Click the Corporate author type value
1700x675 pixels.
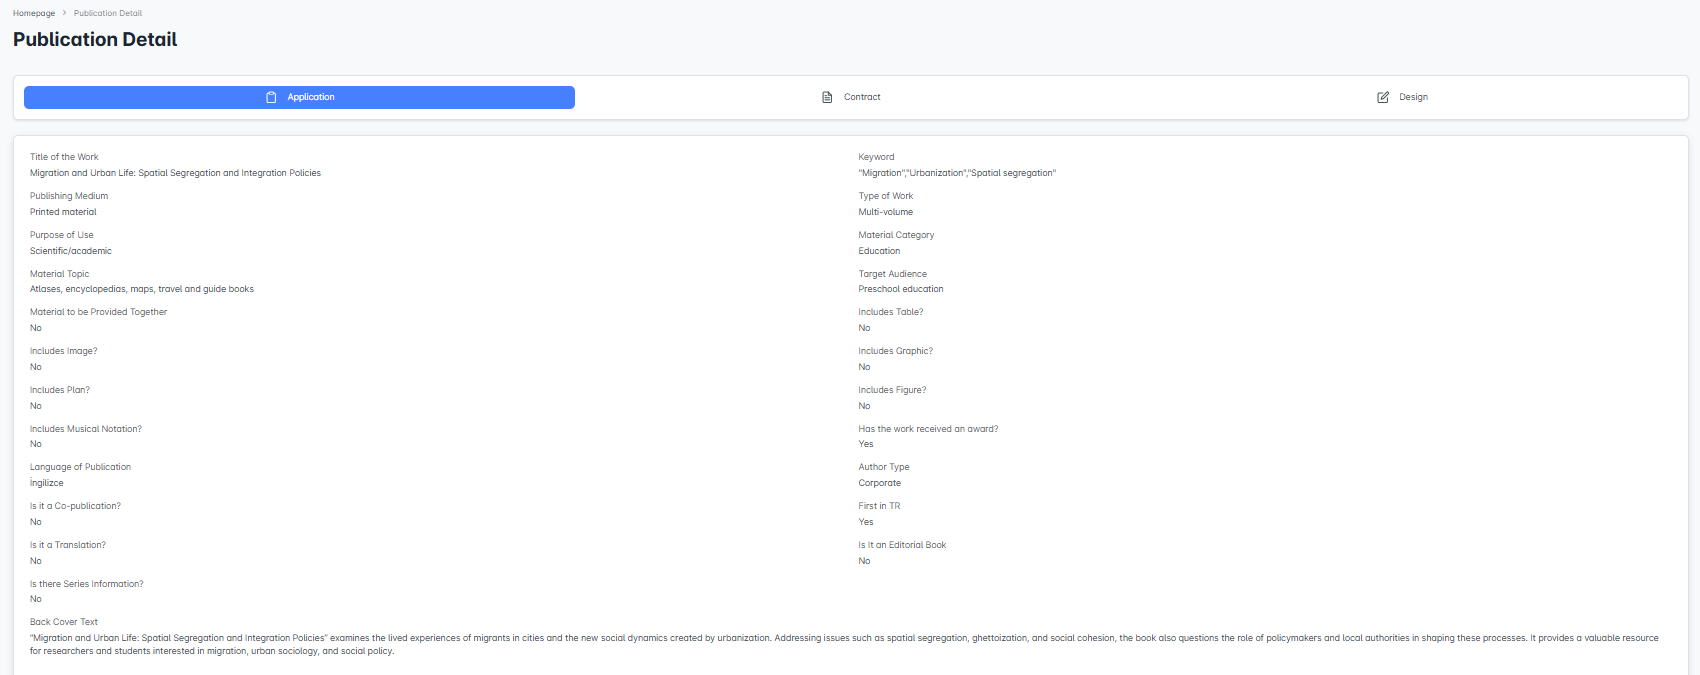(x=879, y=483)
